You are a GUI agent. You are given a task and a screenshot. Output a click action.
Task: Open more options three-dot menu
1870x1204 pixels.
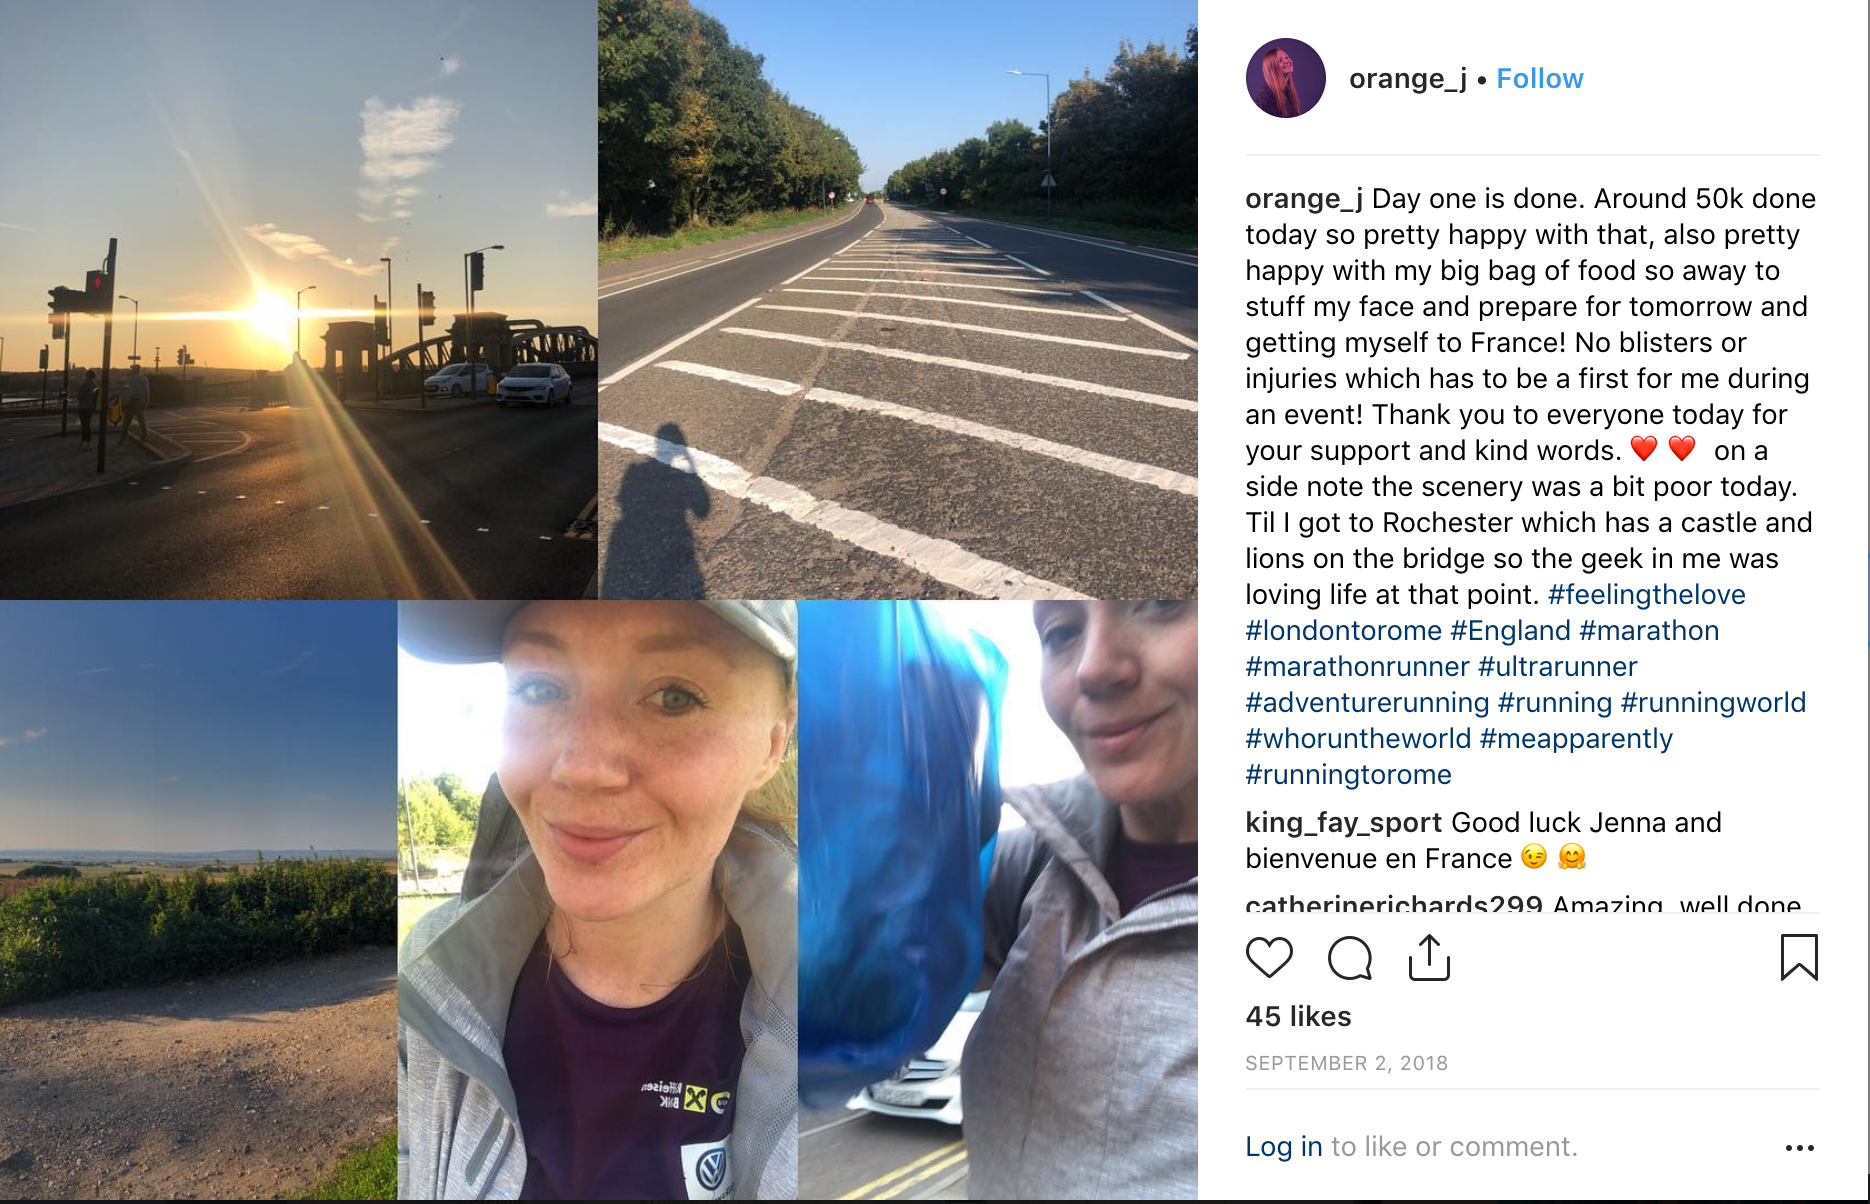(1800, 1147)
